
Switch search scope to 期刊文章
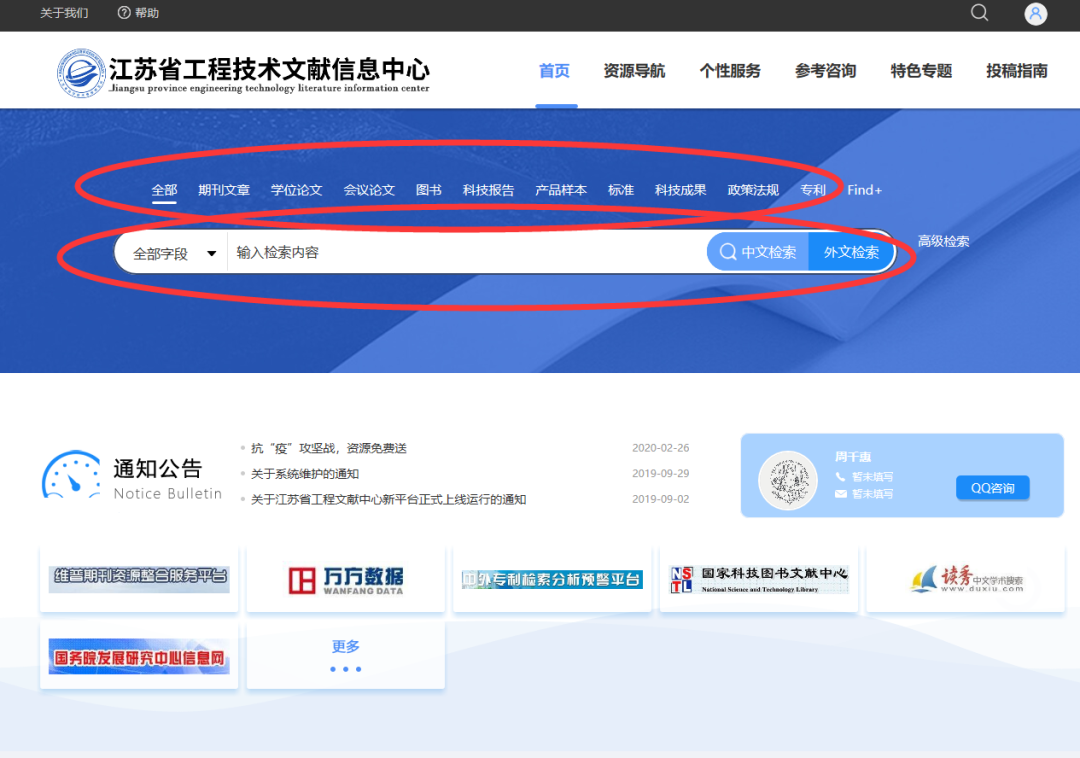223,189
